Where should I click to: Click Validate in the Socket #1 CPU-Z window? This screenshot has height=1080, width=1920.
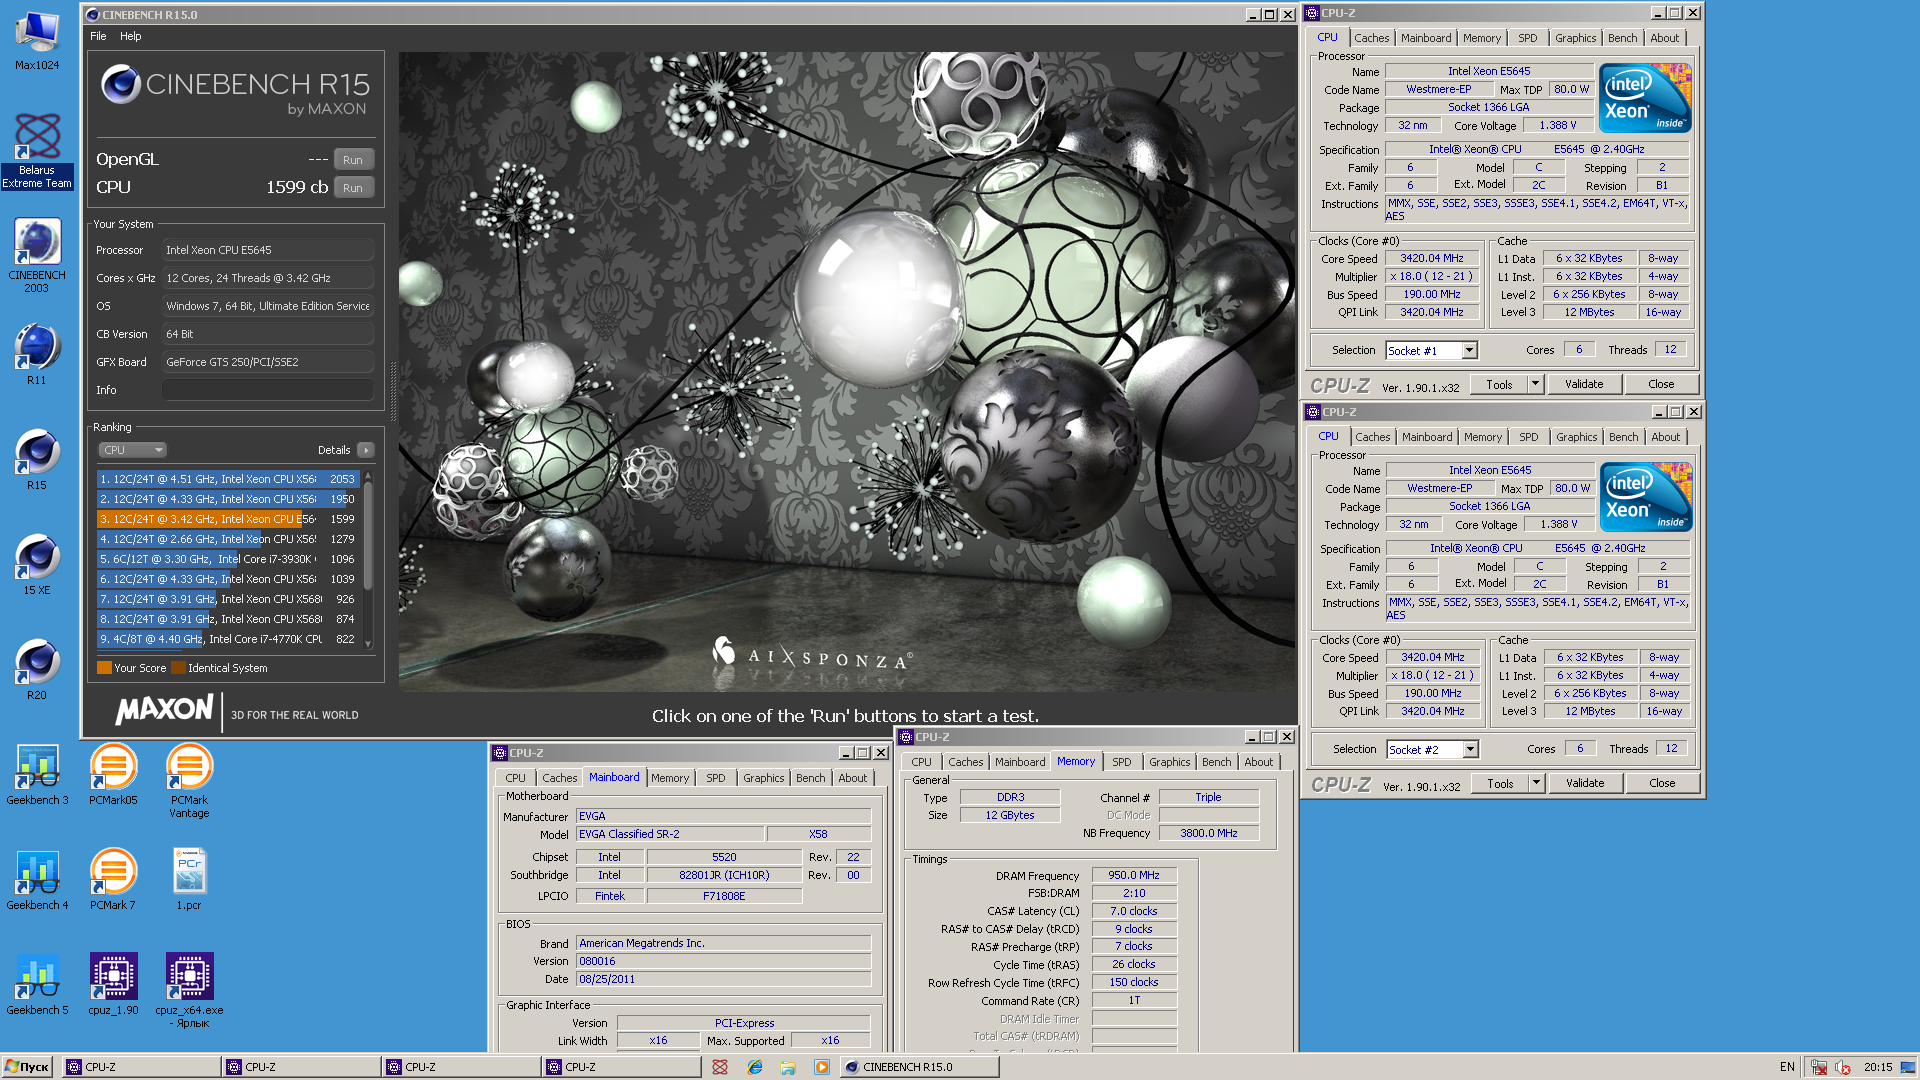[x=1584, y=384]
